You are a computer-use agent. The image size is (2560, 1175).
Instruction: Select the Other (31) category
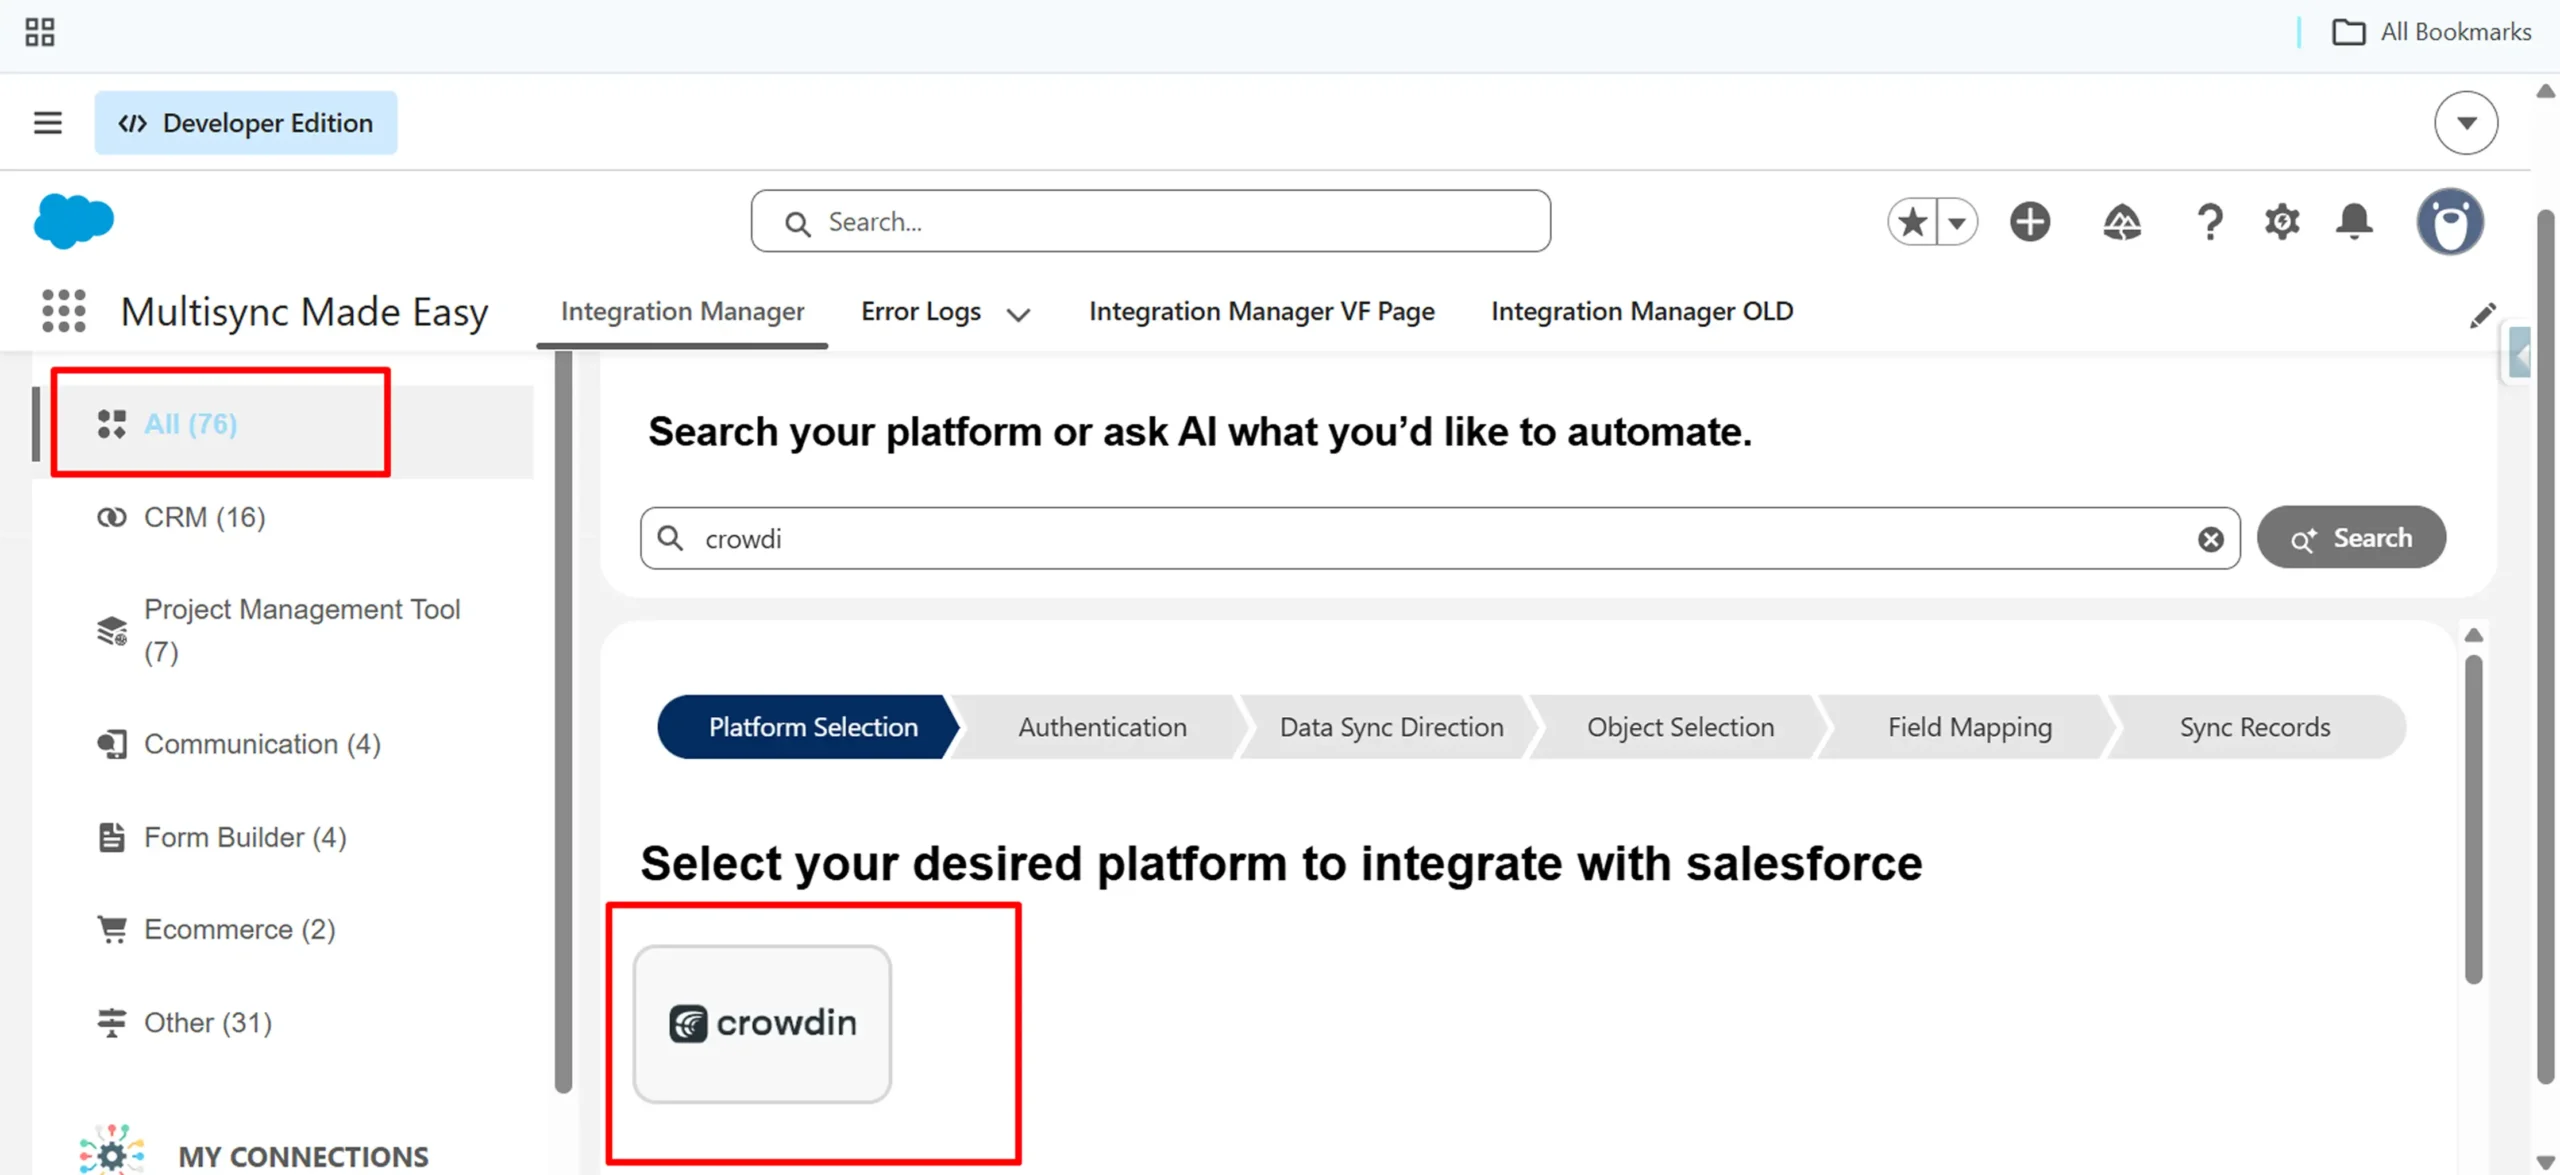click(x=207, y=1022)
